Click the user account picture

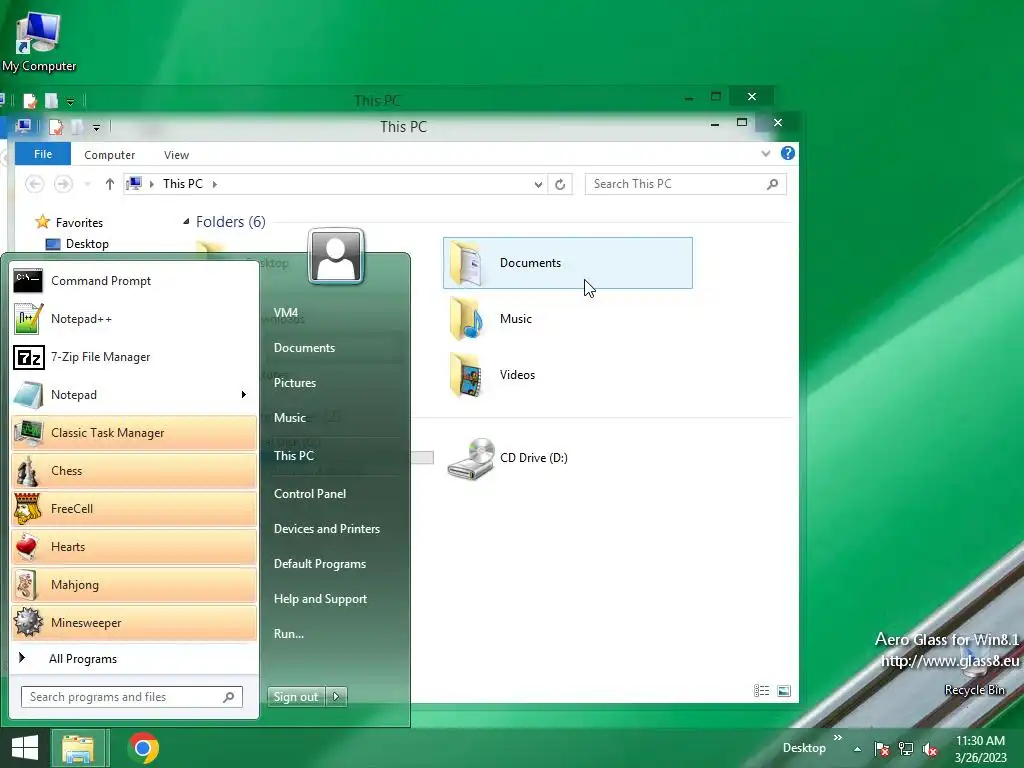click(336, 257)
